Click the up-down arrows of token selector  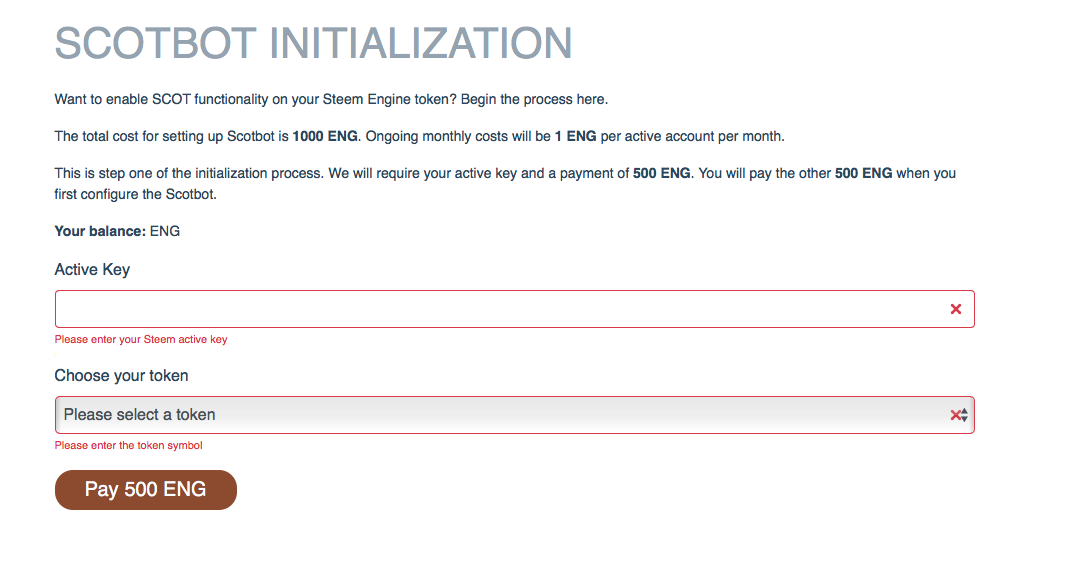click(964, 415)
